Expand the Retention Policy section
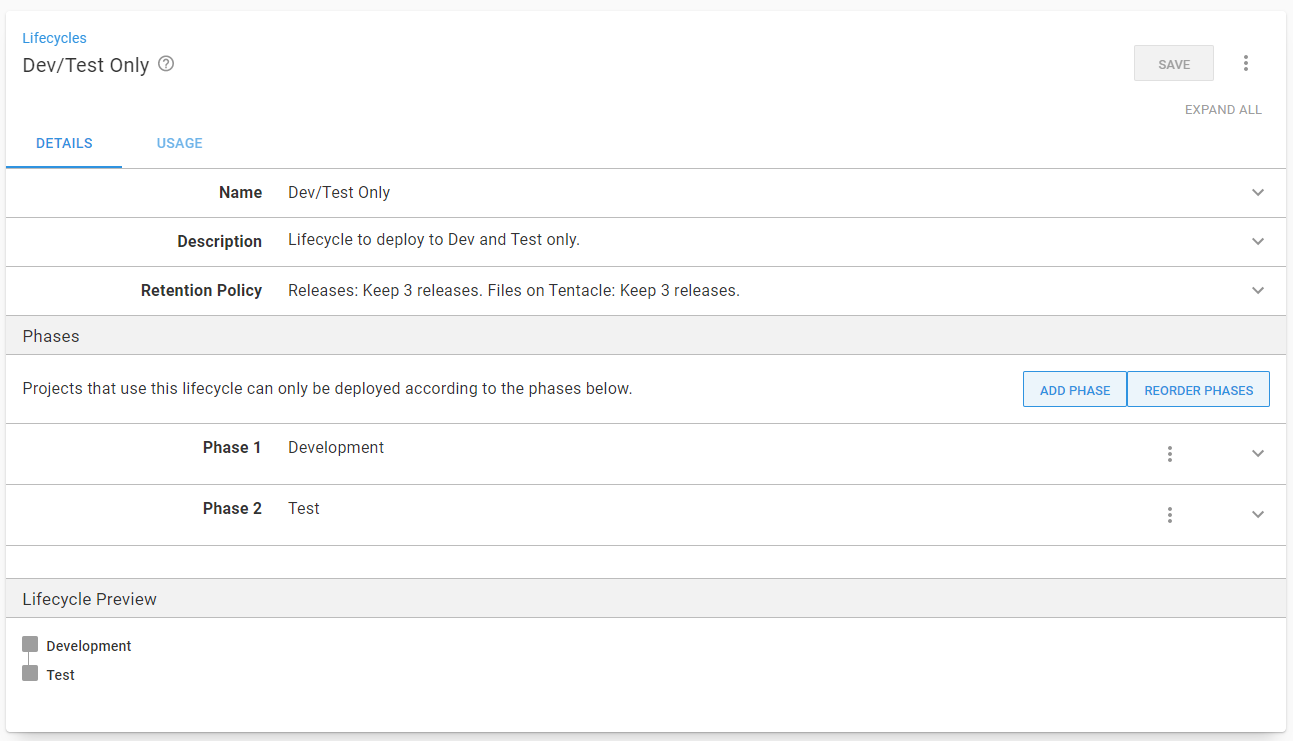 tap(1258, 290)
